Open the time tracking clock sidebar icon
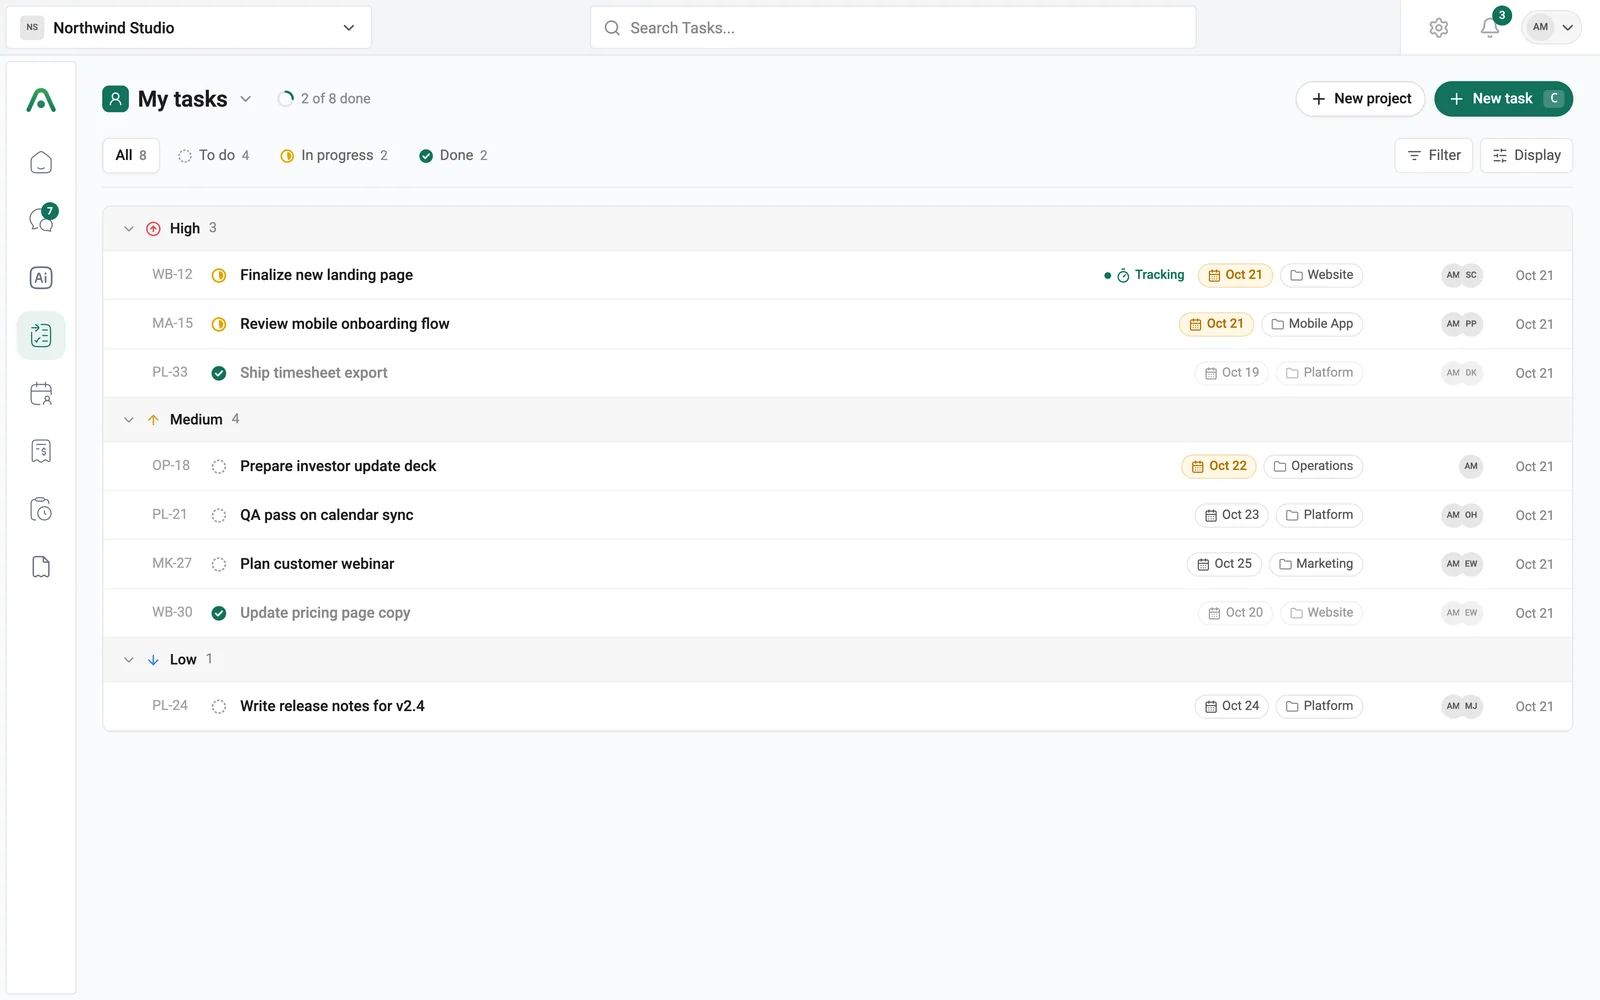This screenshot has width=1600, height=1000. click(41, 509)
